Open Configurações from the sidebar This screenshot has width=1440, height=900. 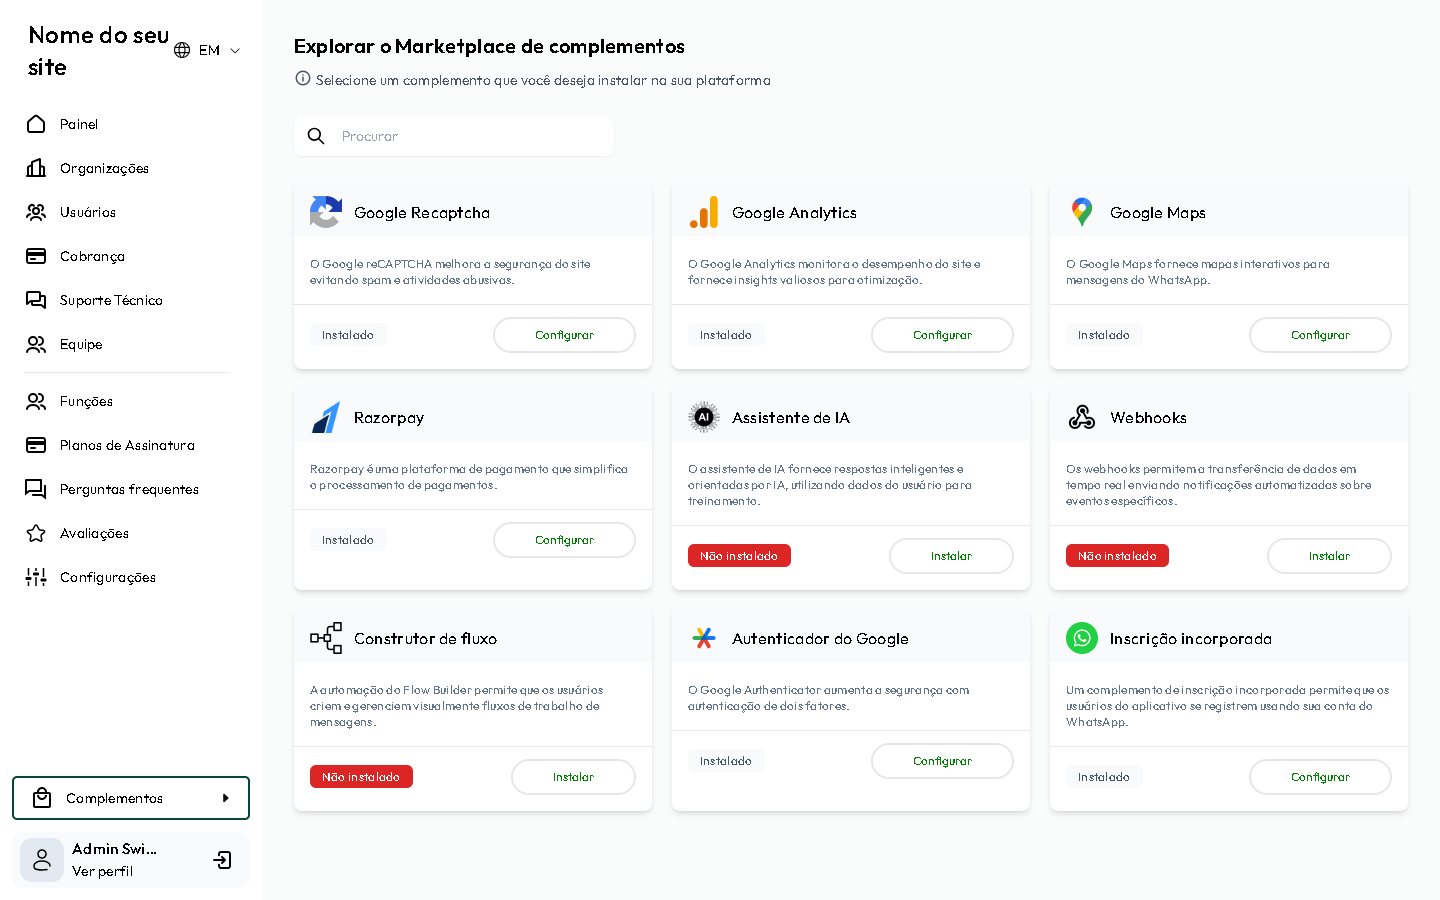coord(108,577)
